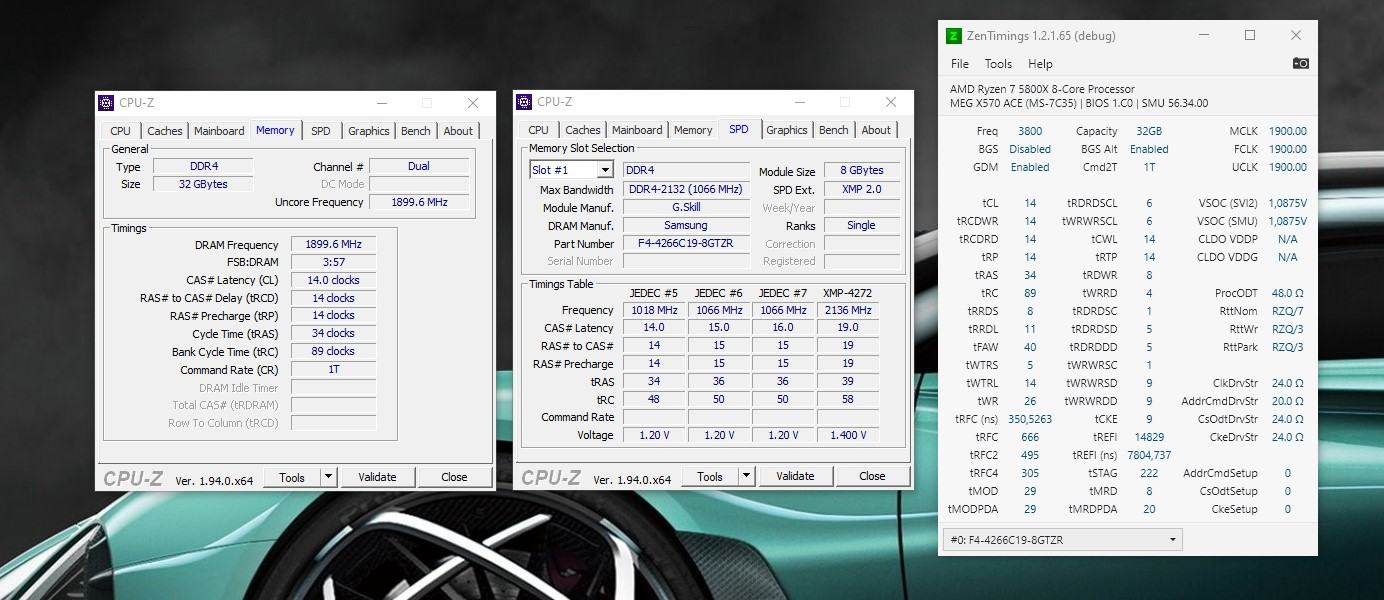Click Validate in the CPU-Z Memory window
The image size is (1384, 600).
tap(377, 477)
